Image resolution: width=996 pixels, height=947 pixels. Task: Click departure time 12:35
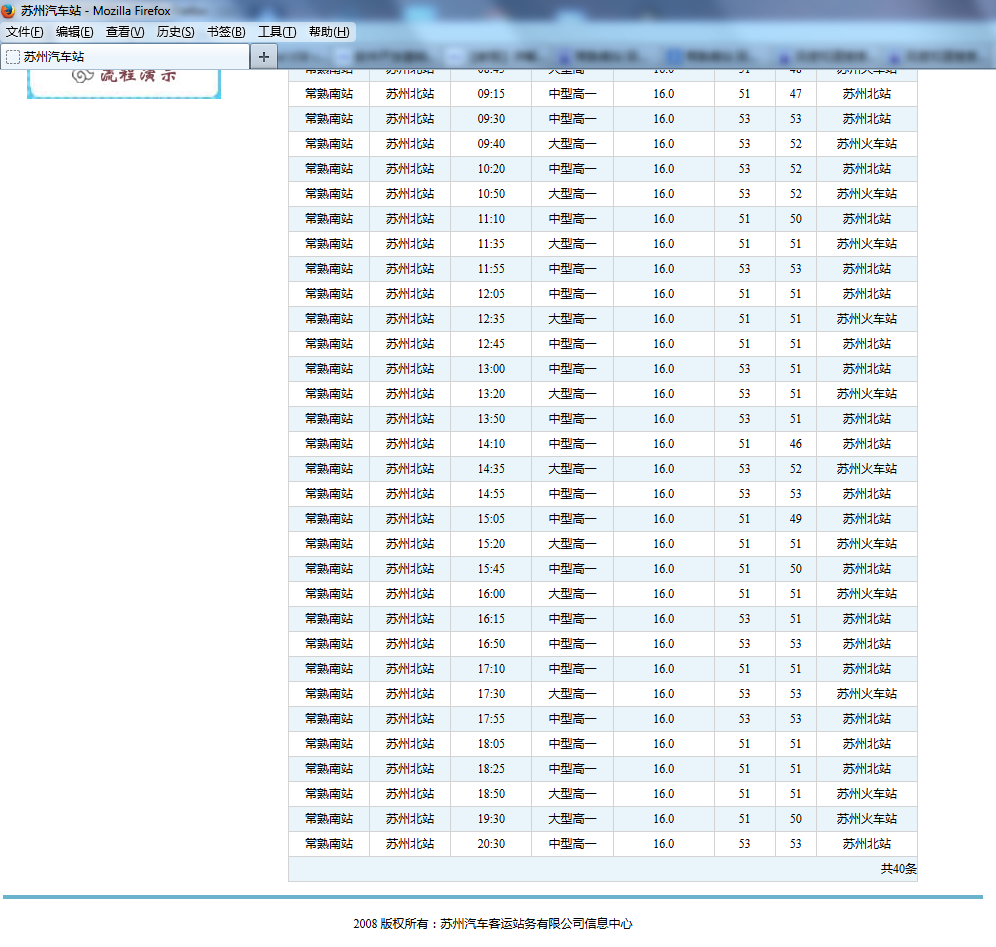coord(491,319)
